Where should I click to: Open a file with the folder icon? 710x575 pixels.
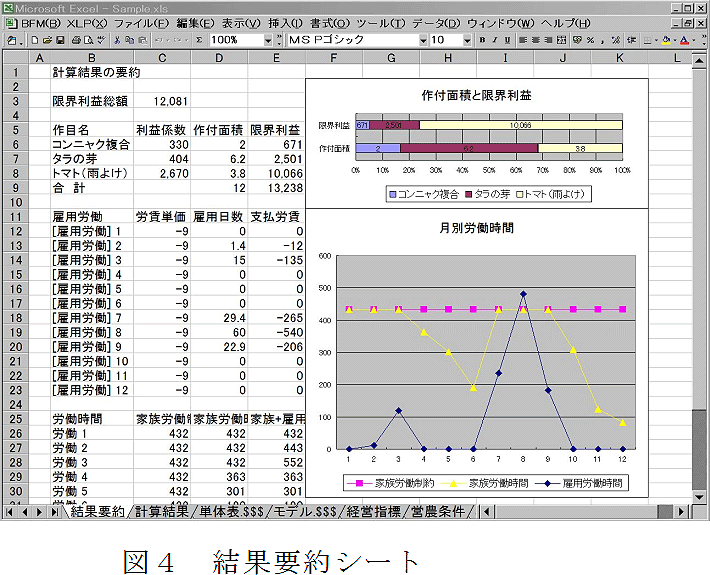[47, 40]
